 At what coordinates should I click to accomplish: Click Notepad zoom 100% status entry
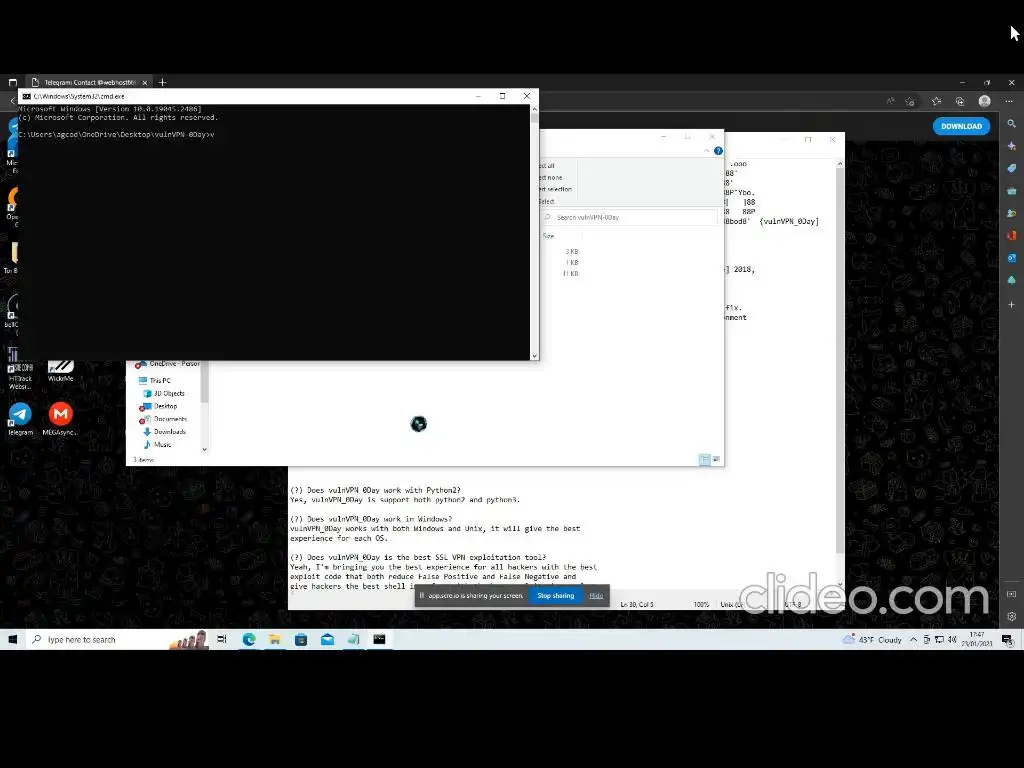(701, 605)
